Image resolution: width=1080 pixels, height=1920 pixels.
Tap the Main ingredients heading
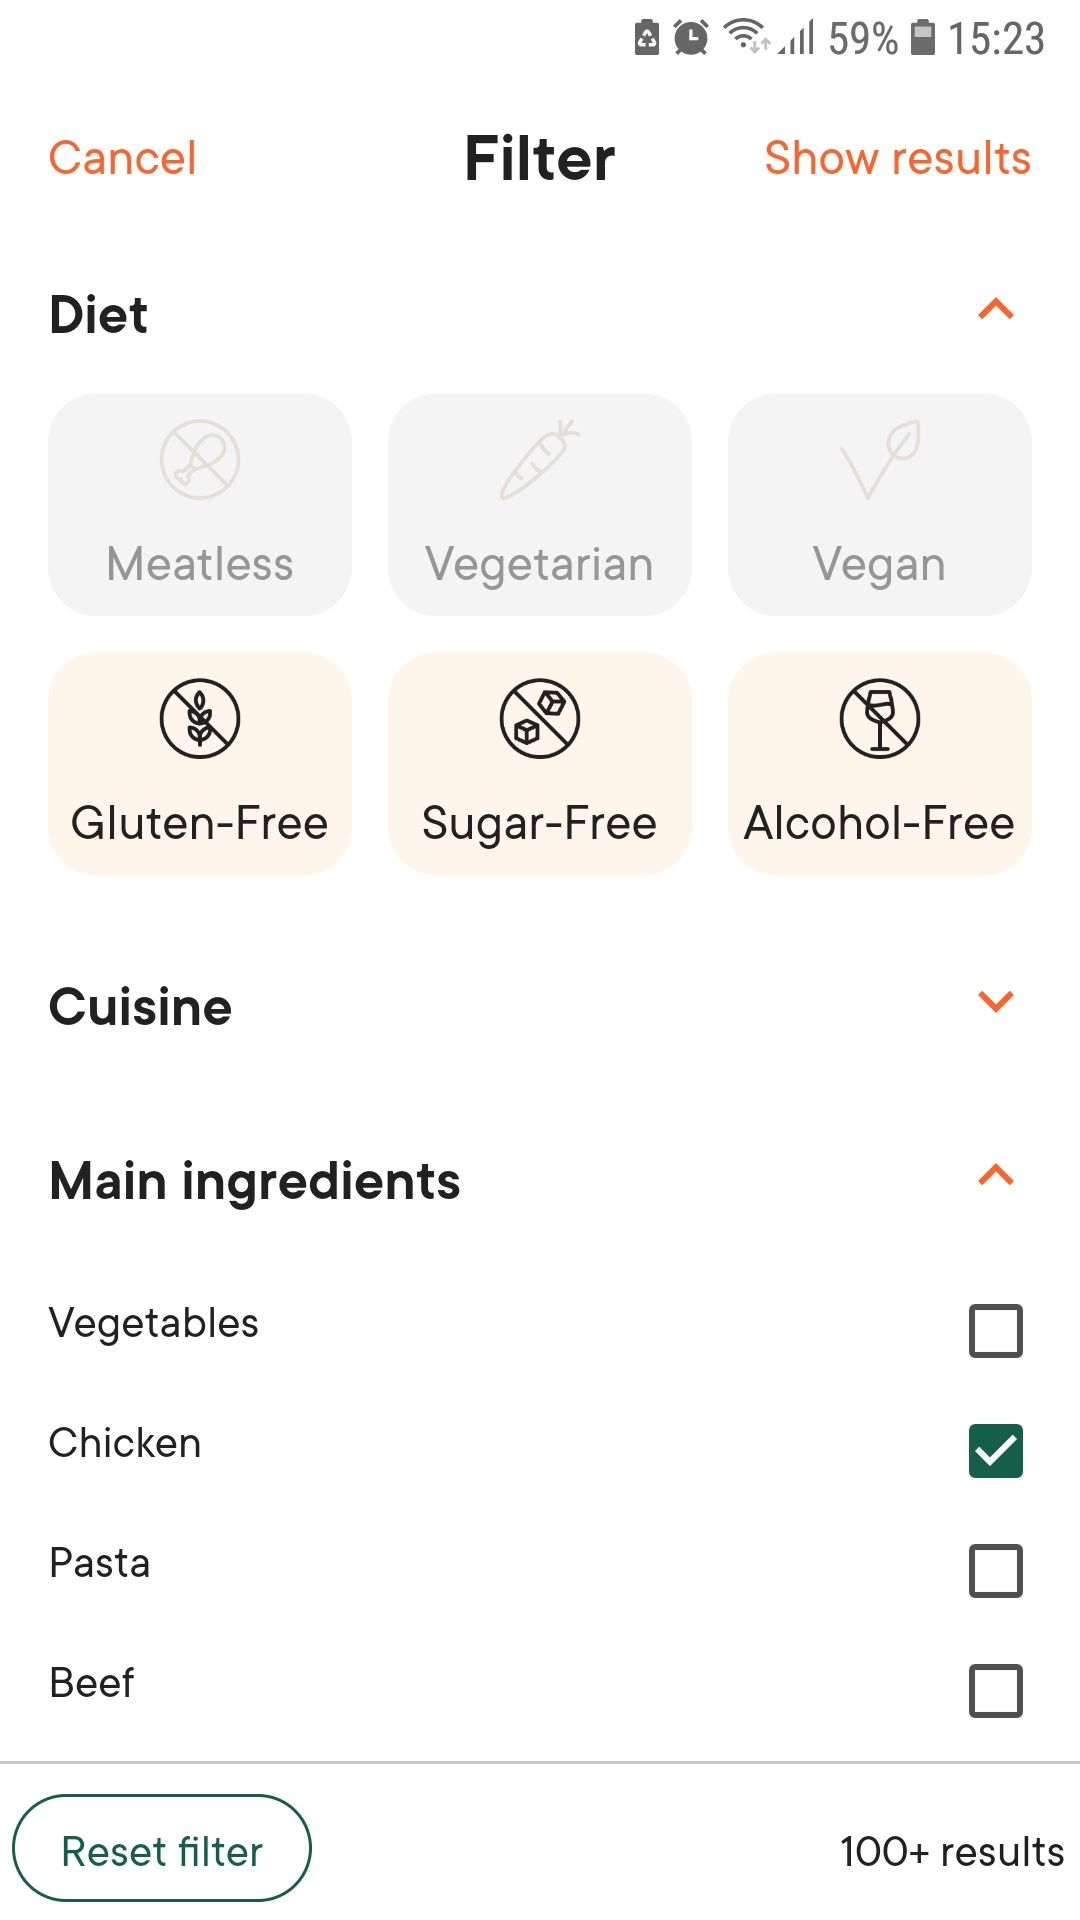point(255,1181)
